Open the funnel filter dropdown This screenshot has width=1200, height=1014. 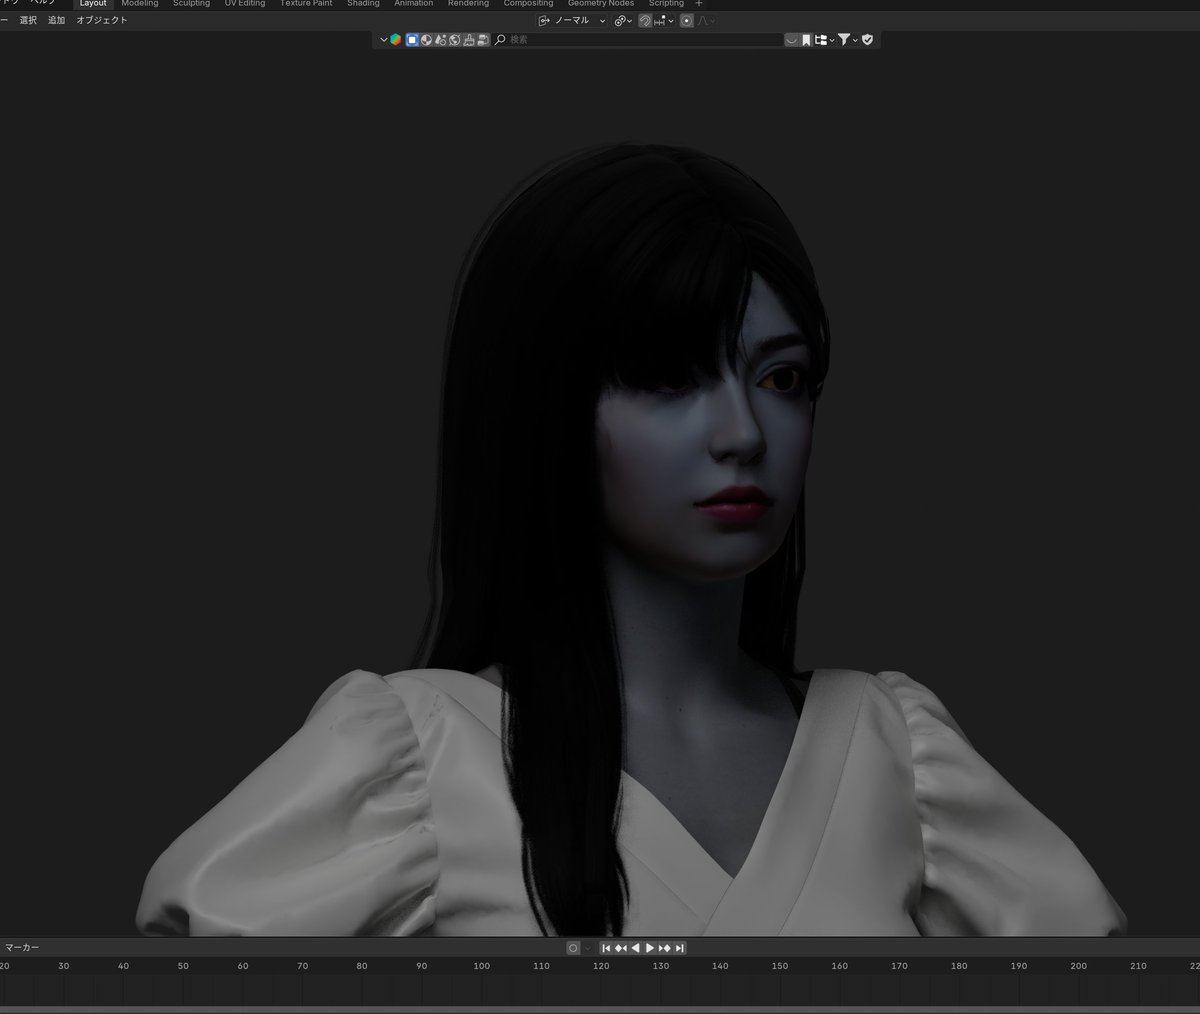[848, 40]
